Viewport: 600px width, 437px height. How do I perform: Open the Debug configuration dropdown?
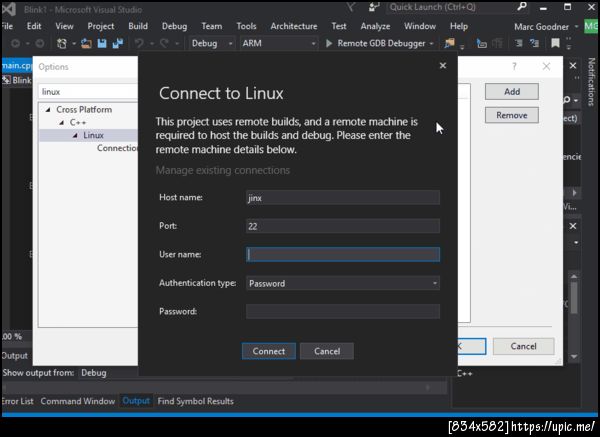[212, 44]
